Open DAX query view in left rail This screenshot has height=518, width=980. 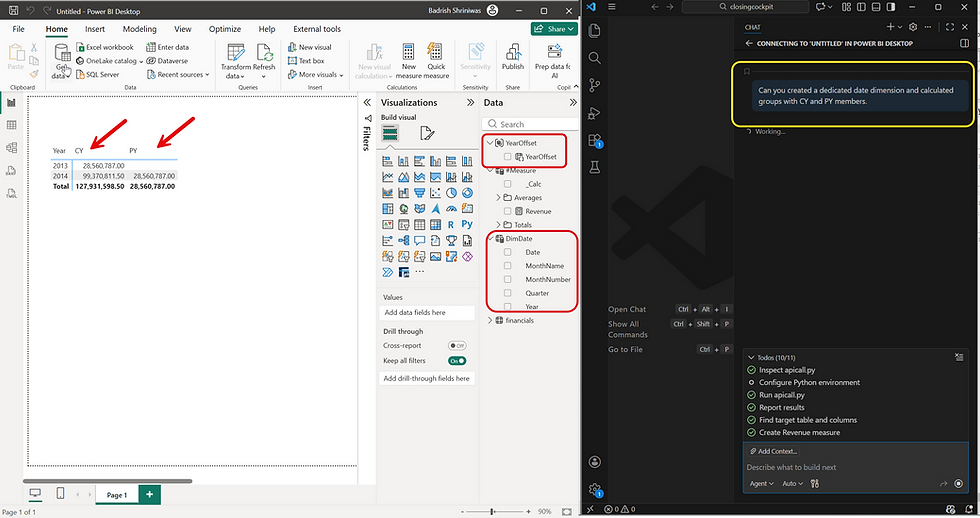[11, 171]
